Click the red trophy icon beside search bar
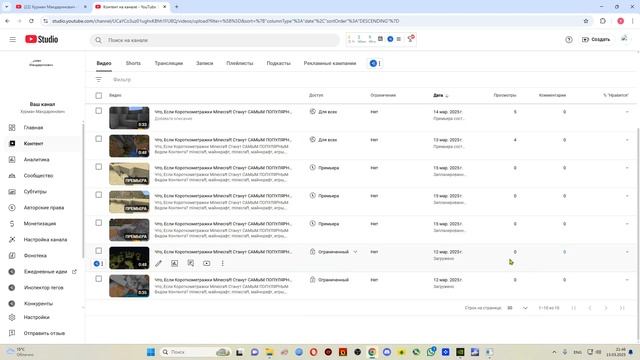640x360 pixels. click(x=411, y=38)
